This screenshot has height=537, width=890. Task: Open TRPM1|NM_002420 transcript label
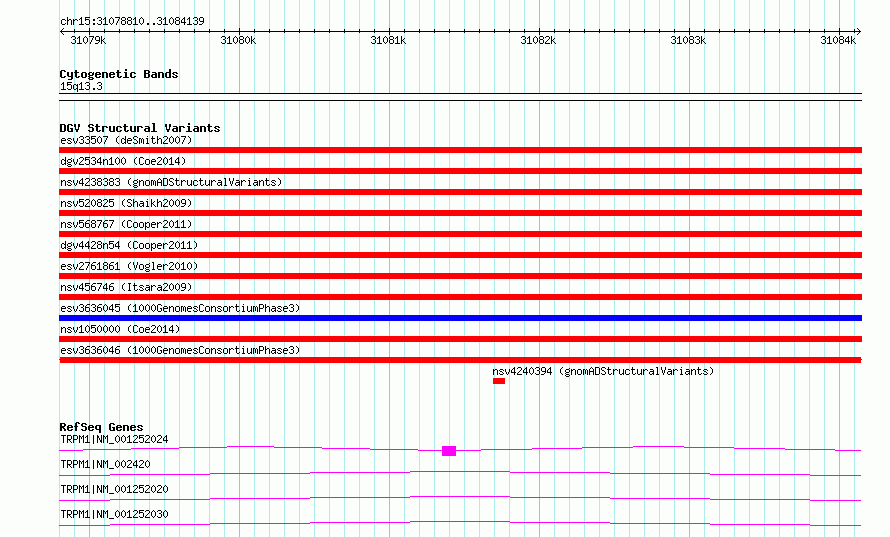click(105, 464)
